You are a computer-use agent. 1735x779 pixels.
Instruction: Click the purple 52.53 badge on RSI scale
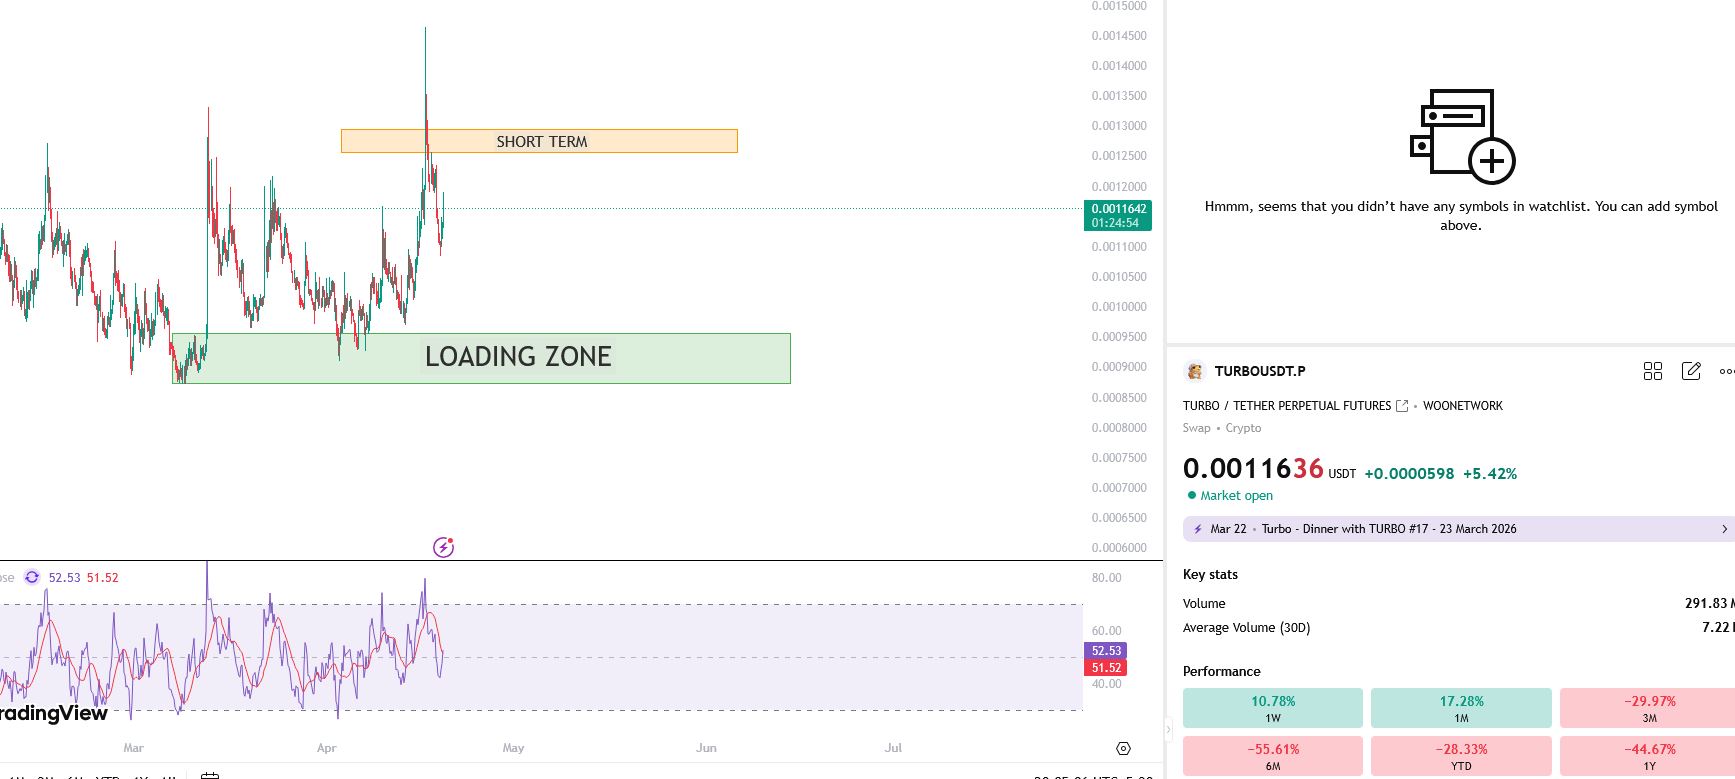coord(1105,650)
